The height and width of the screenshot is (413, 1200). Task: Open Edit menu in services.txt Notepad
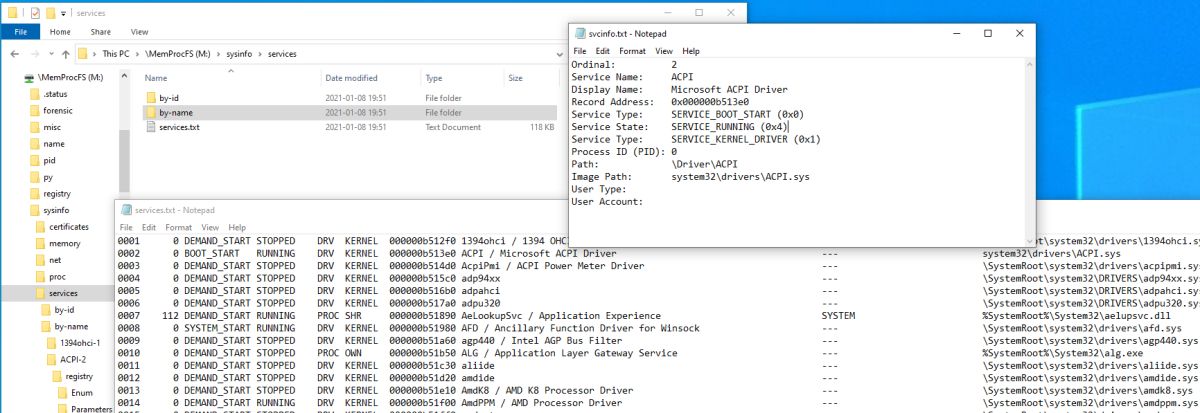151,227
